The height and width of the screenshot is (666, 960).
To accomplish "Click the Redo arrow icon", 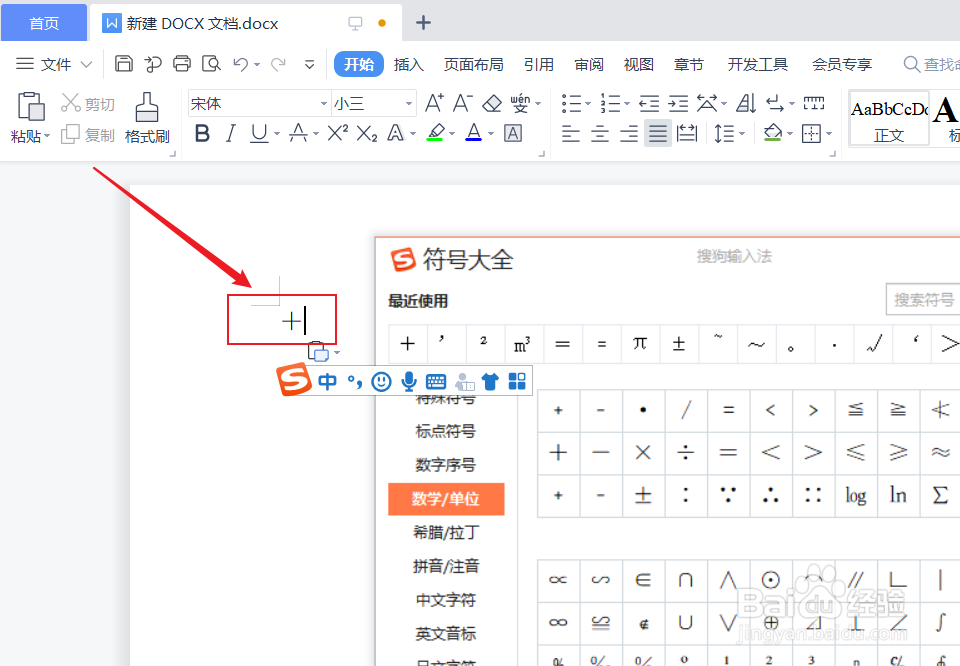I will coord(279,64).
